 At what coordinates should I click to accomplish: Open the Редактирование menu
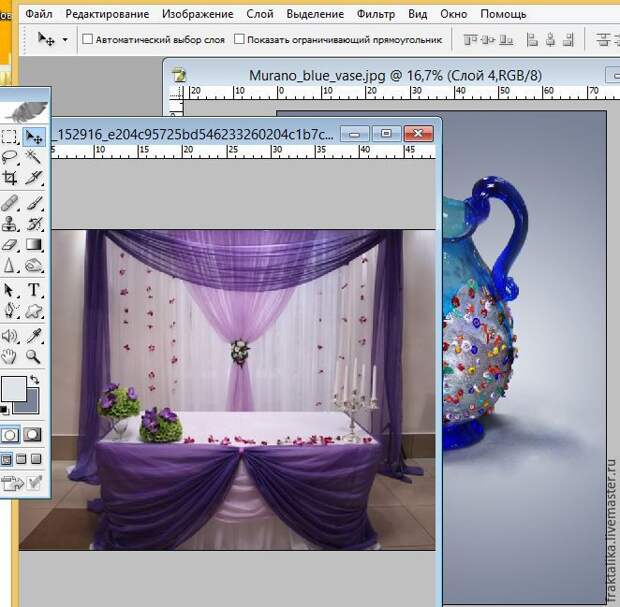coord(107,14)
